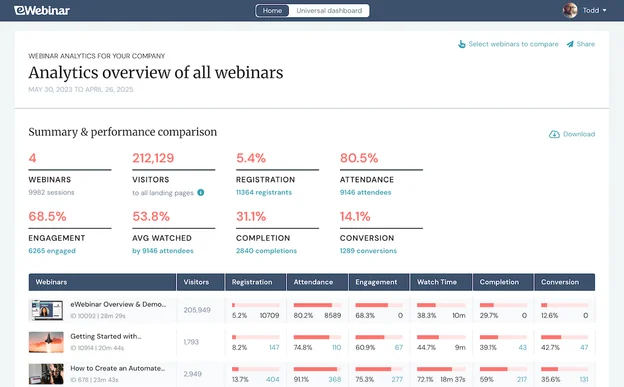Open Todd's profile avatar
The height and width of the screenshot is (387, 624).
pos(570,10)
